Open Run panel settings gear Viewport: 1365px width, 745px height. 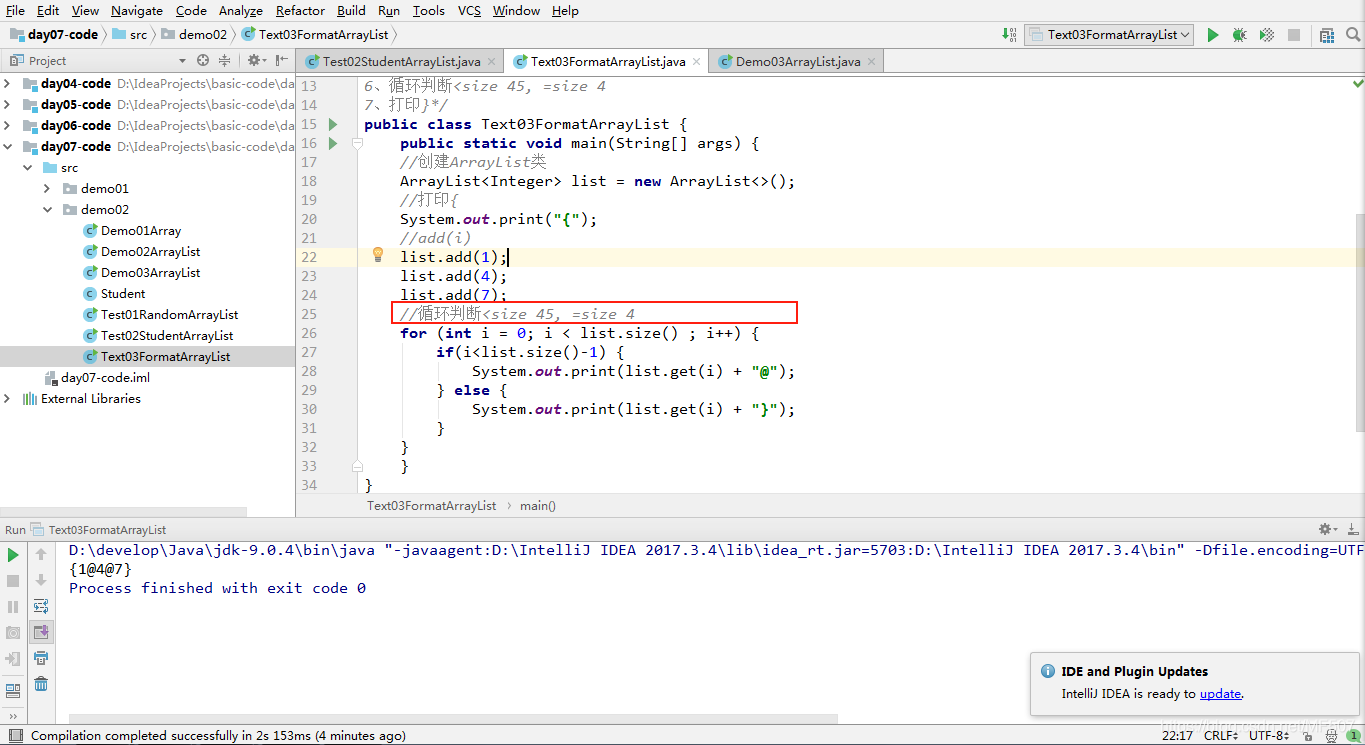tap(1327, 529)
